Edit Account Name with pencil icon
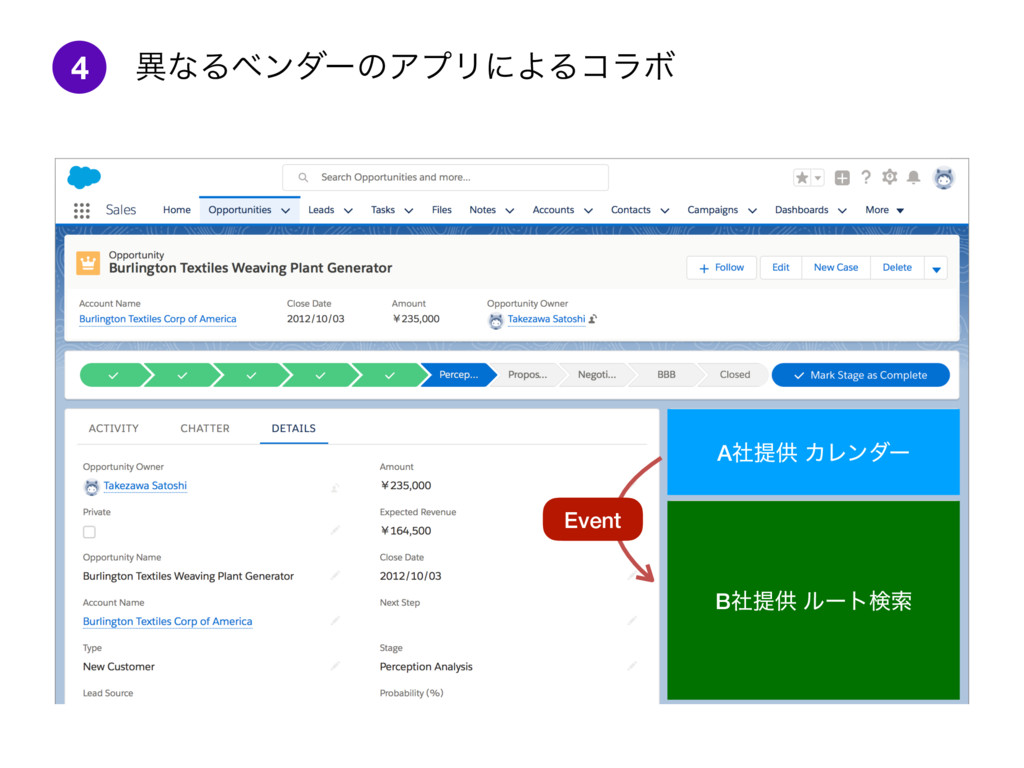This screenshot has height=768, width=1024. click(335, 620)
